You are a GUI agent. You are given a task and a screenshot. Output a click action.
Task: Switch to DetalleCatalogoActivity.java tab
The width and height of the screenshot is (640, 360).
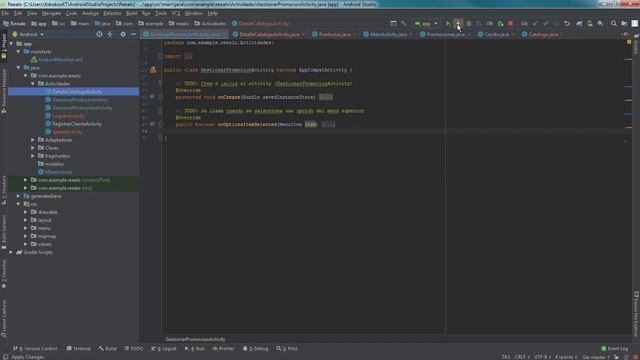point(269,34)
